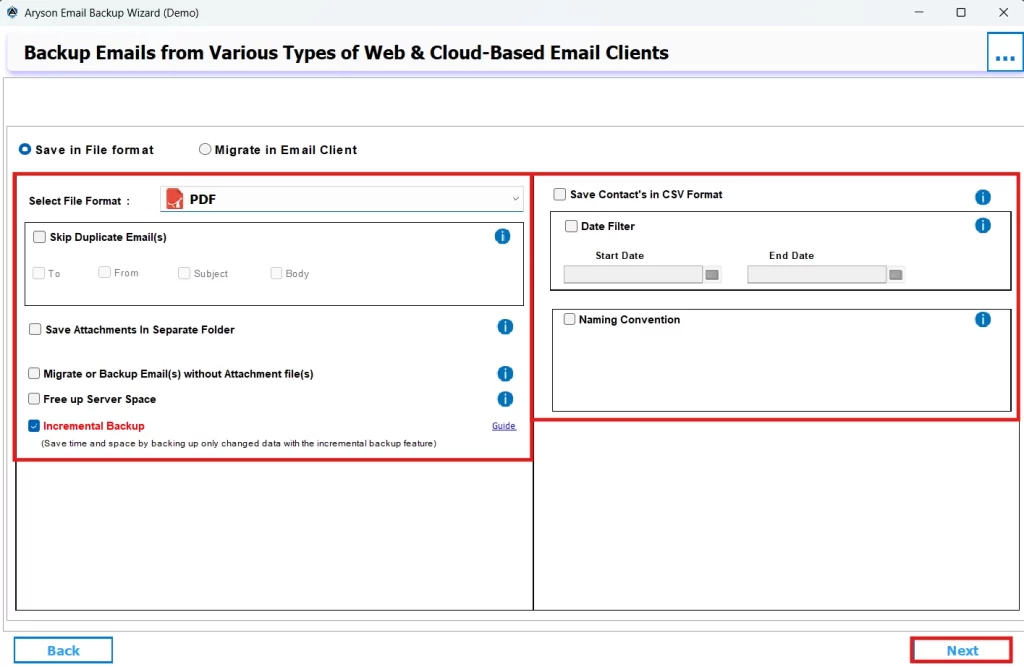The height and width of the screenshot is (667, 1024).
Task: Click the info icon beside Save Attachments In Separate Folder
Action: coord(505,326)
